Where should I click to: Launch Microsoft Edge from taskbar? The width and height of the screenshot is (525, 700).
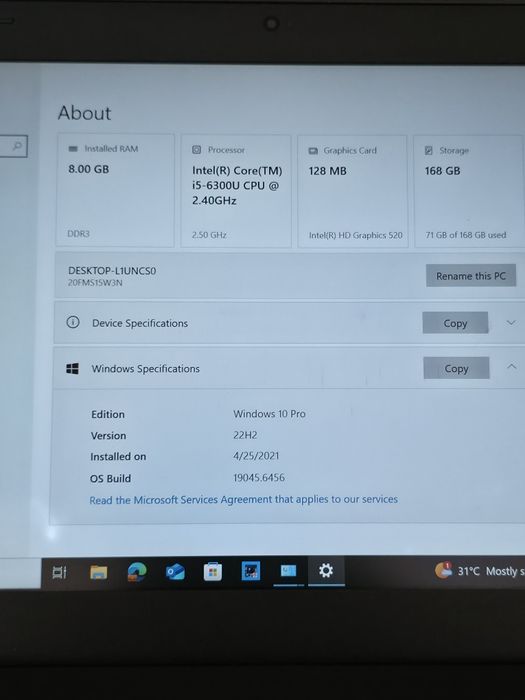(x=137, y=572)
